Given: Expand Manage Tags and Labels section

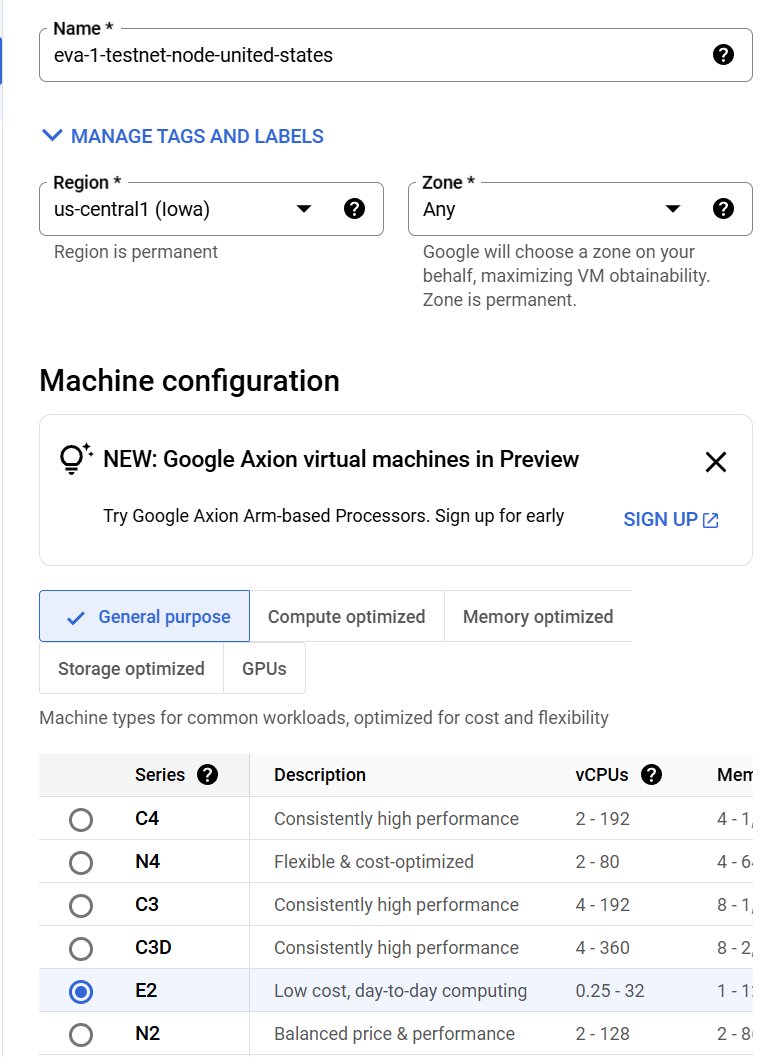Looking at the screenshot, I should [x=183, y=136].
